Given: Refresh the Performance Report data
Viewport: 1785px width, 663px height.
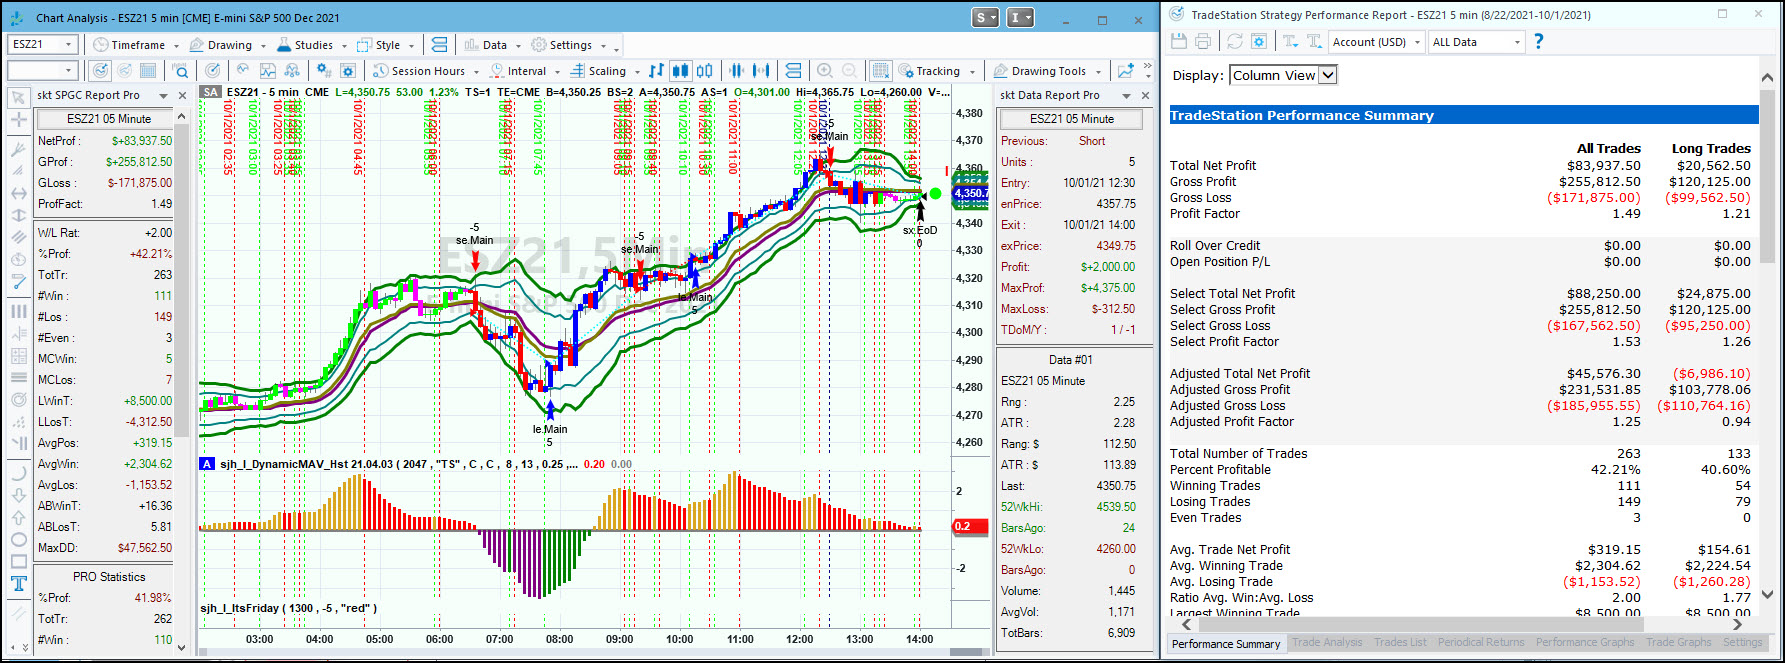Looking at the screenshot, I should (1235, 41).
